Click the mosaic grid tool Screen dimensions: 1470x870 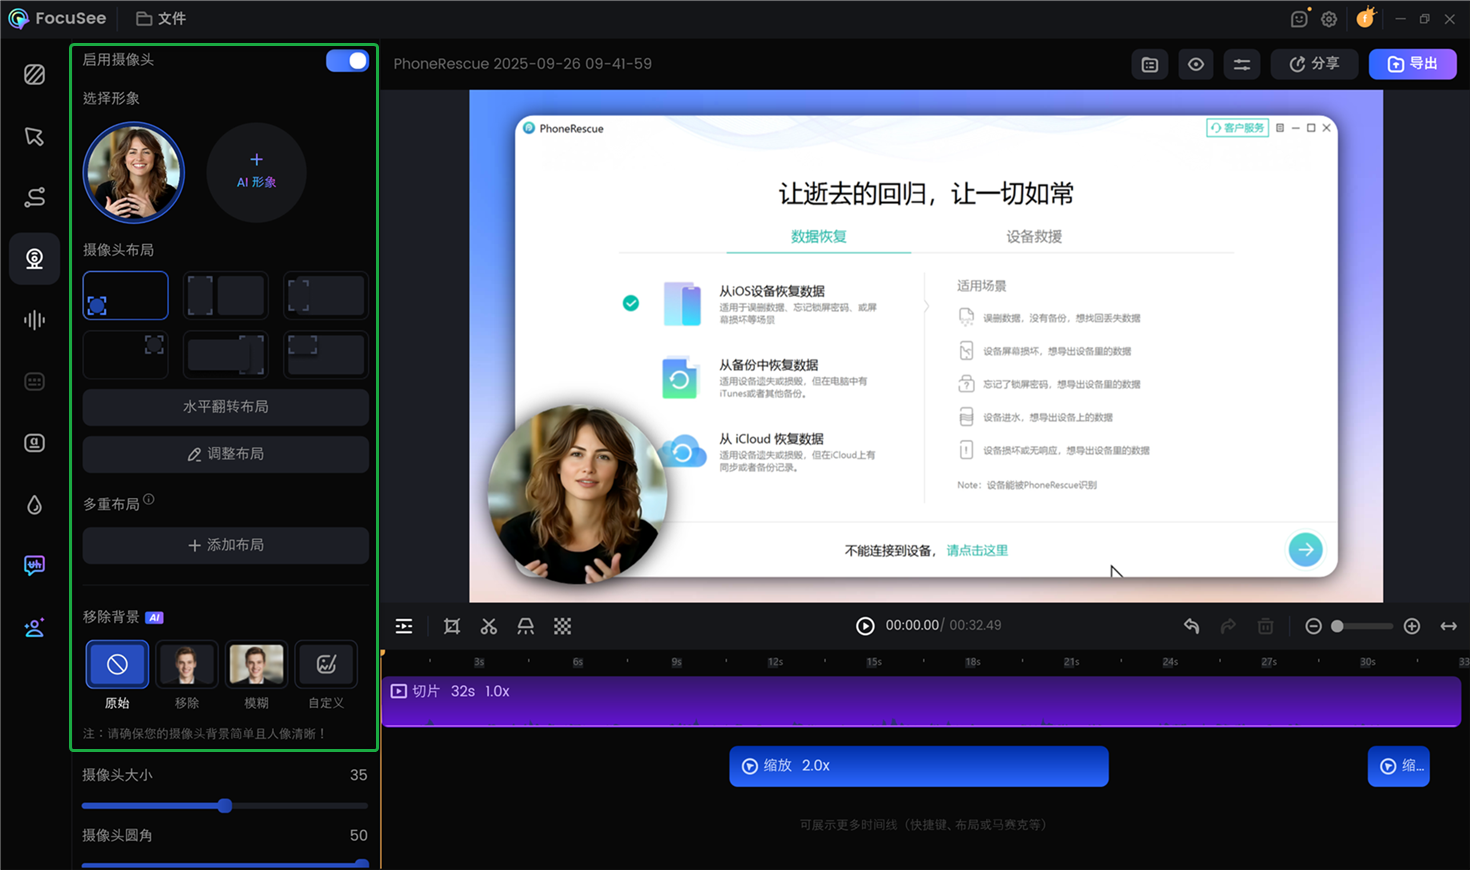click(x=563, y=626)
